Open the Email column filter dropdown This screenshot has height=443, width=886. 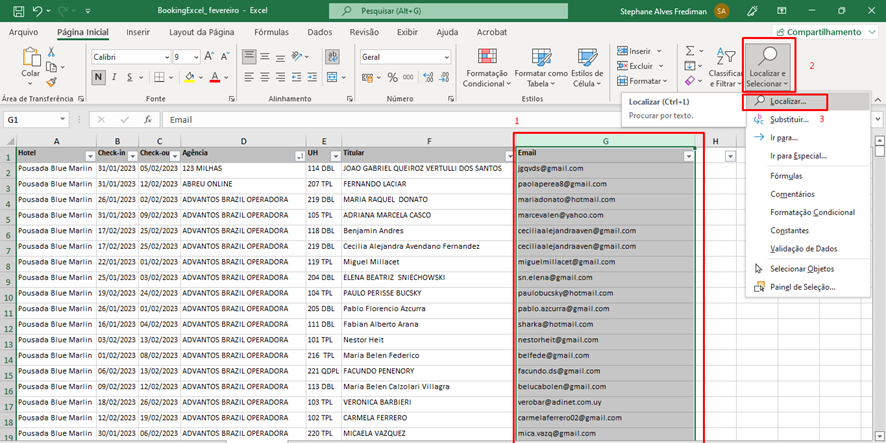688,156
